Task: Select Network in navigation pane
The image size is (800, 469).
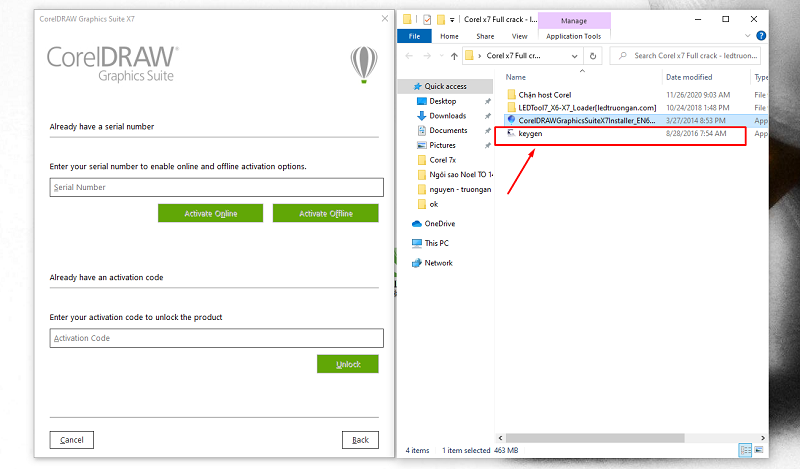Action: click(438, 263)
